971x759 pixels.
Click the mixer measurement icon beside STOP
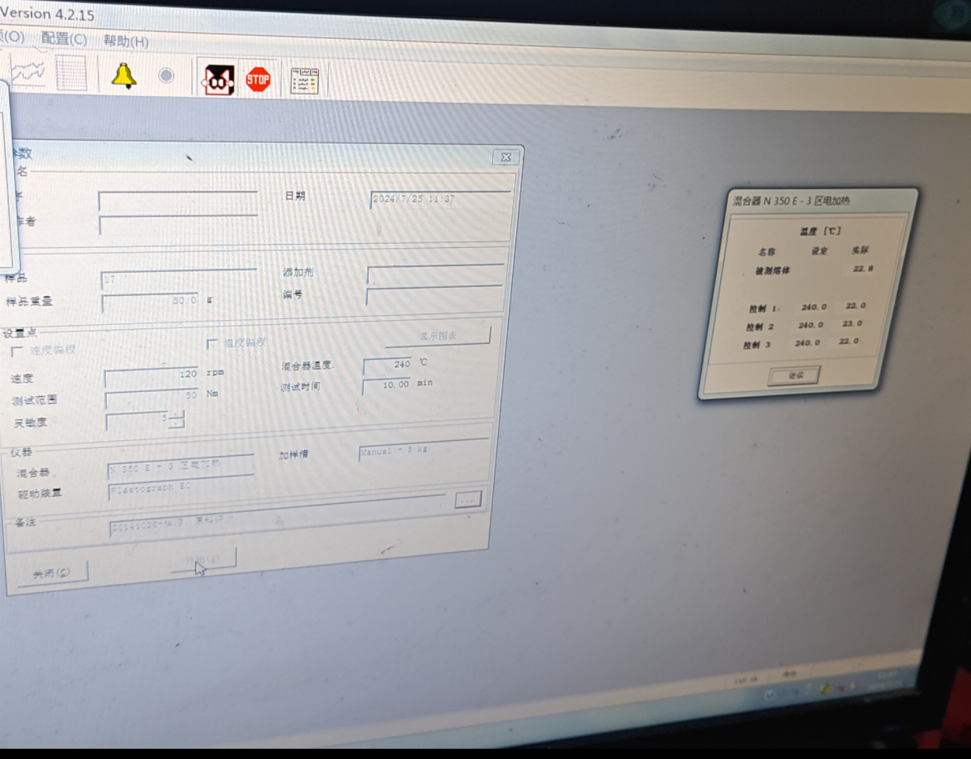218,79
